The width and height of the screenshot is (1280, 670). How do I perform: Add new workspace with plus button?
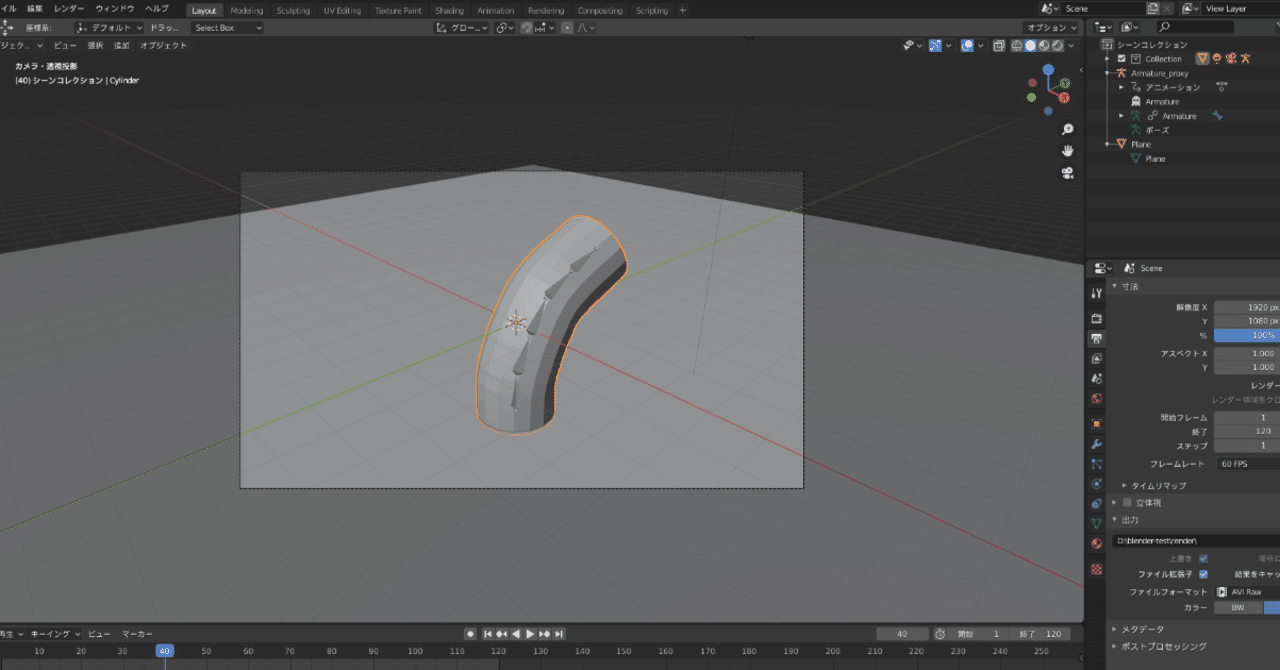(x=683, y=10)
